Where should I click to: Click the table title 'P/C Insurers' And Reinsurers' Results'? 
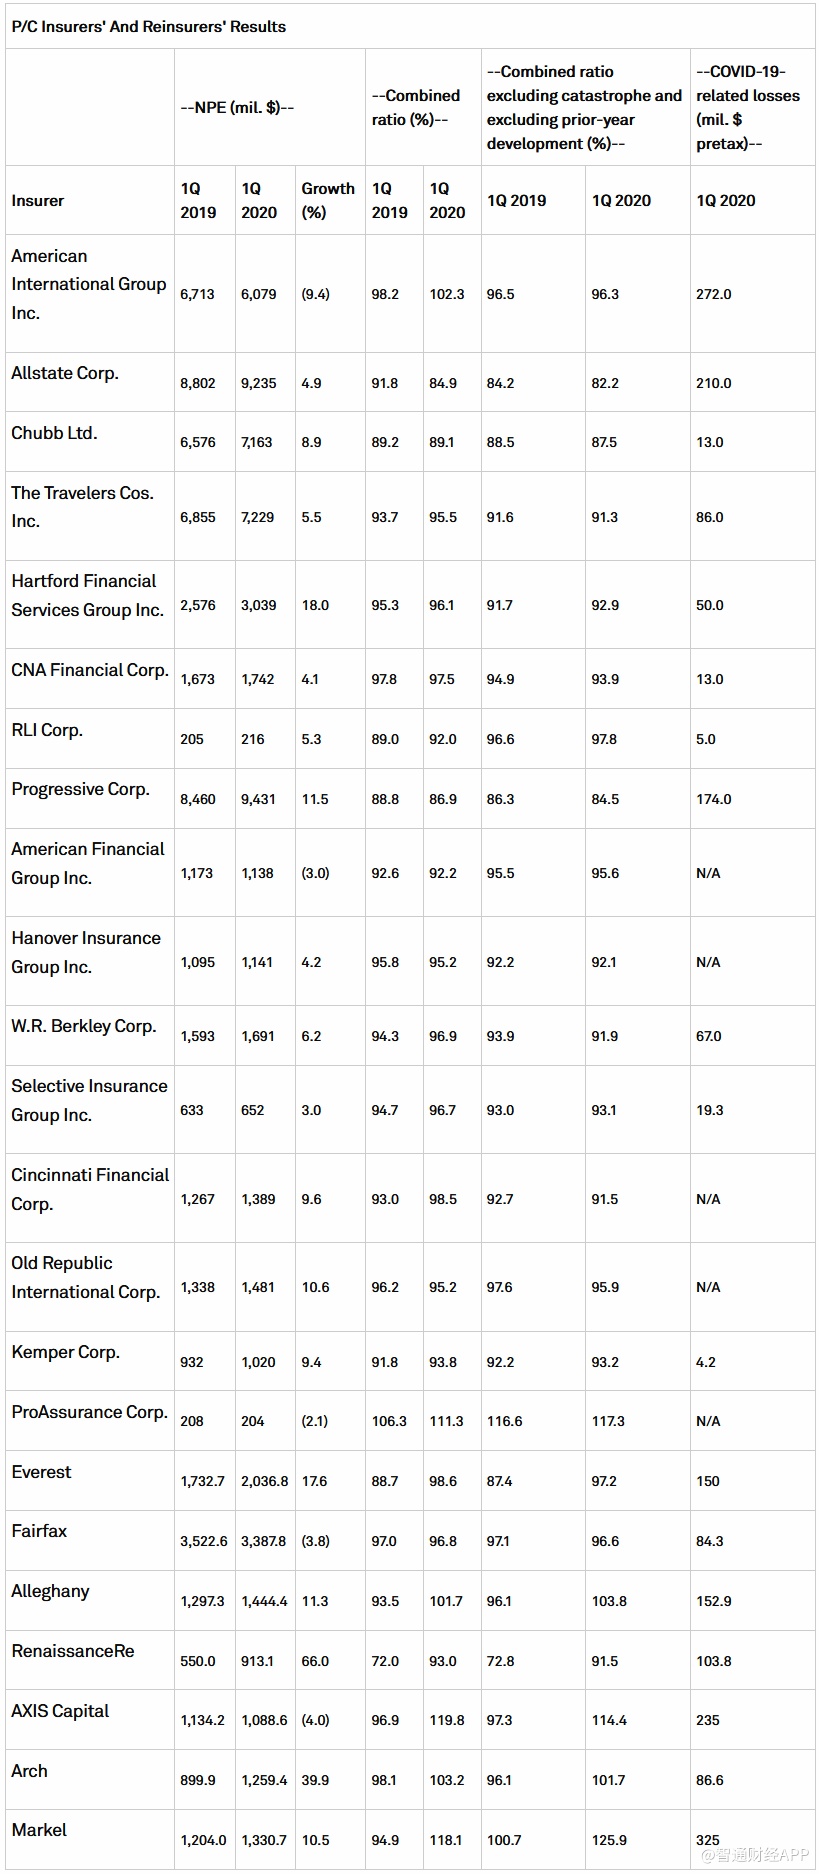pyautogui.click(x=149, y=27)
